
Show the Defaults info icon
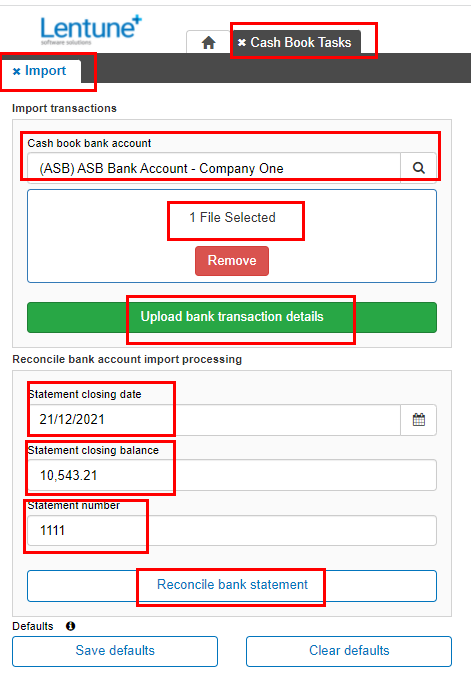click(x=71, y=626)
